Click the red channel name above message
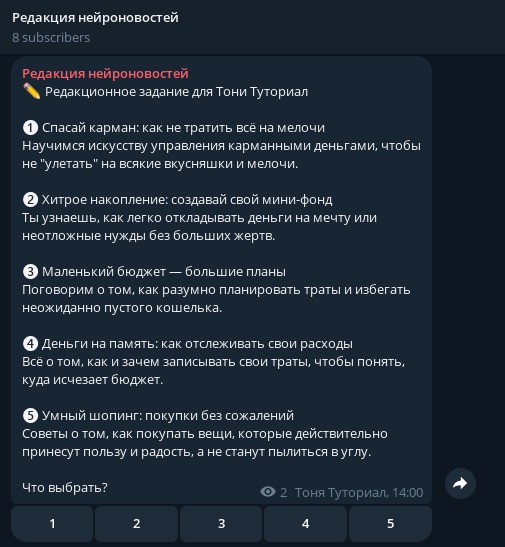Viewport: 505px width, 547px height. [x=105, y=74]
